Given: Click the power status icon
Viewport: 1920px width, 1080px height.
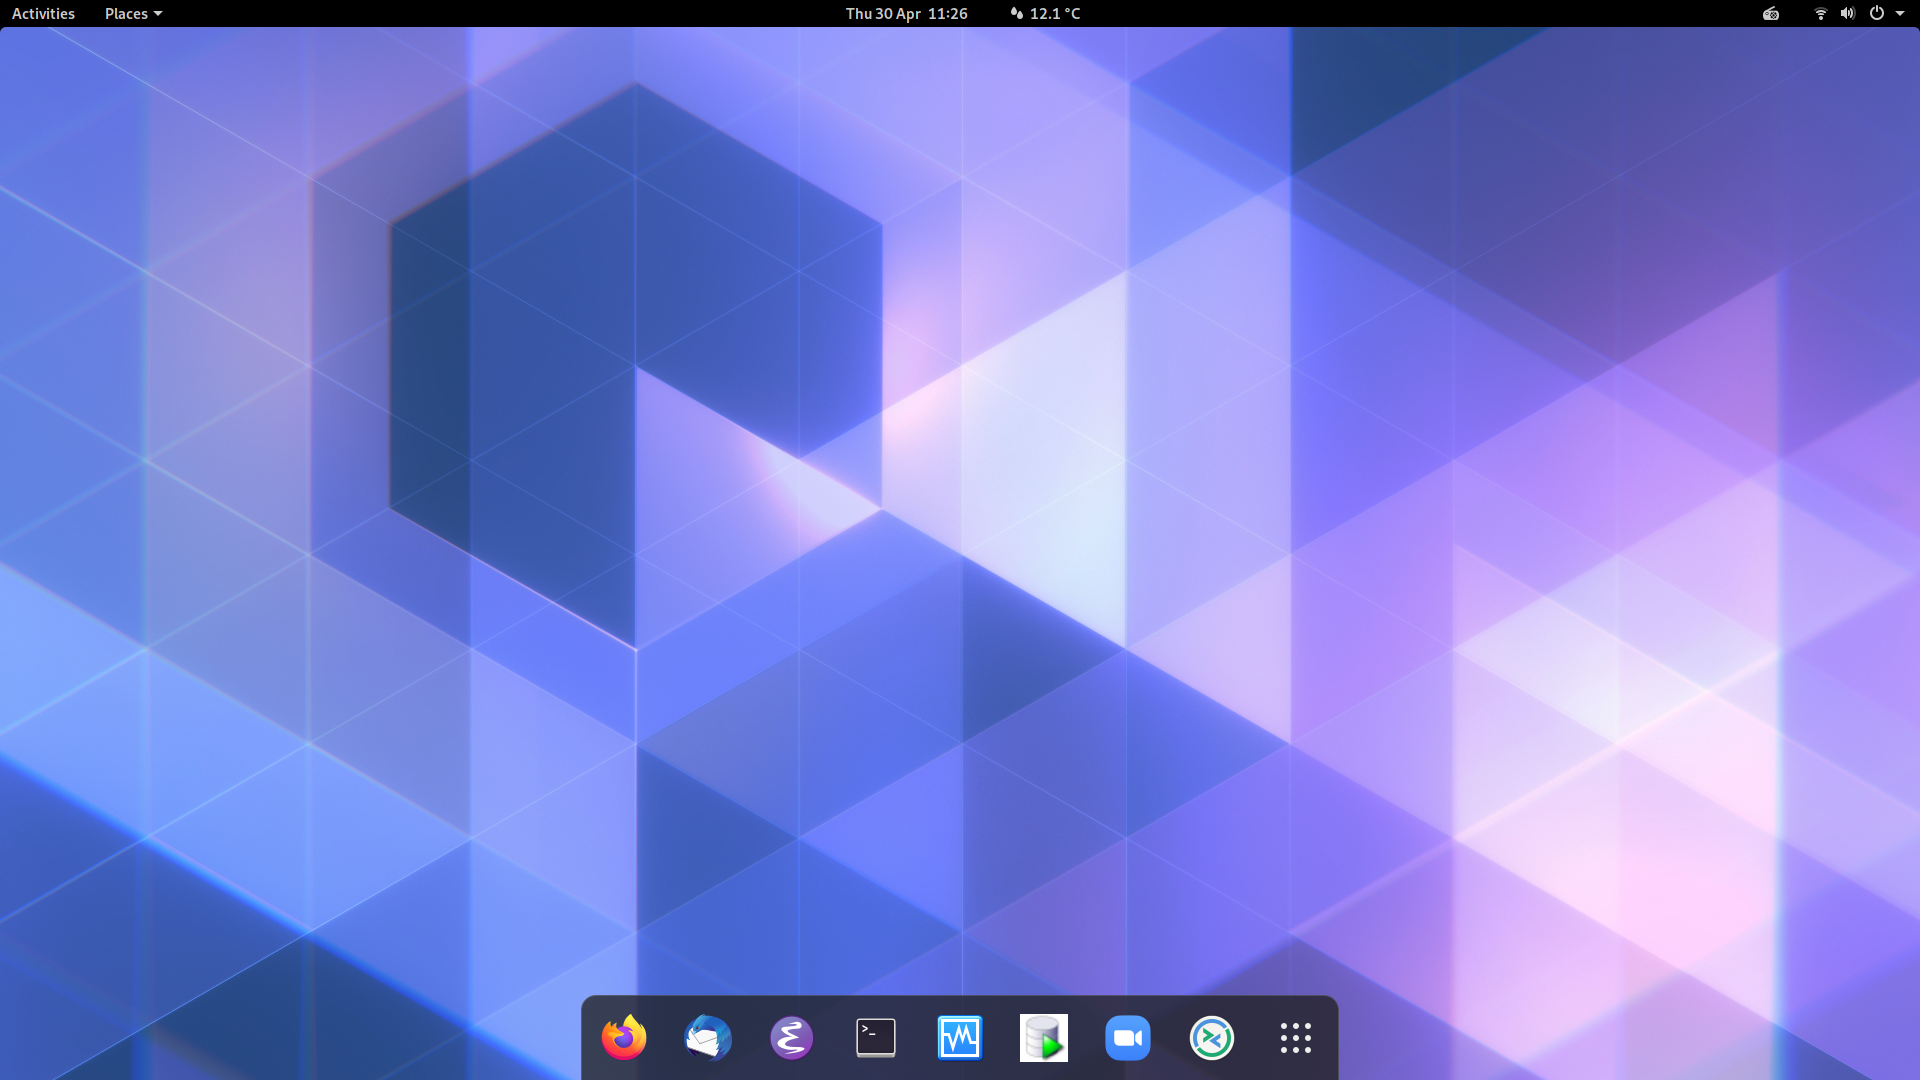Looking at the screenshot, I should 1876,13.
